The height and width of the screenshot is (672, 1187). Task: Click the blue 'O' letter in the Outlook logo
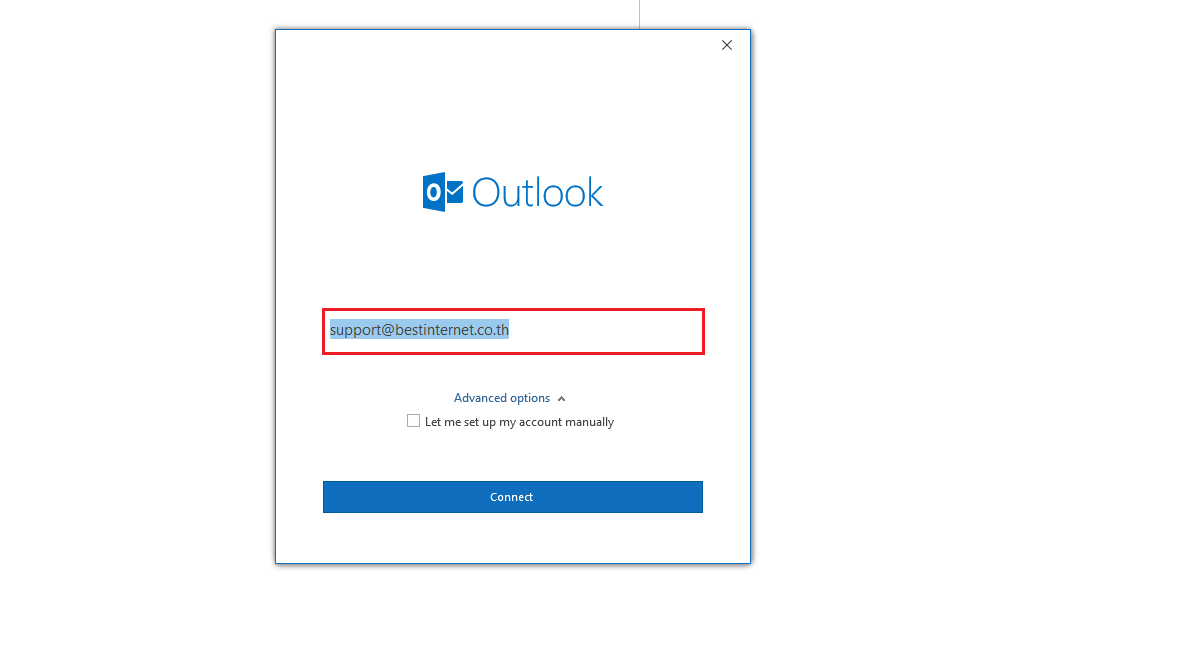pyautogui.click(x=434, y=192)
